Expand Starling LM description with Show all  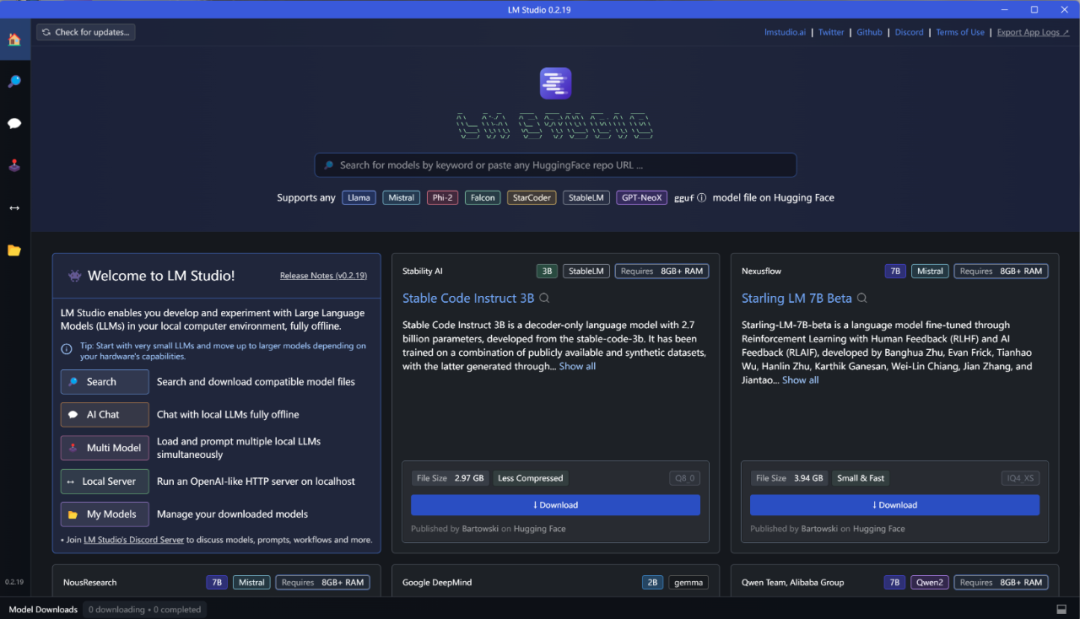point(800,380)
